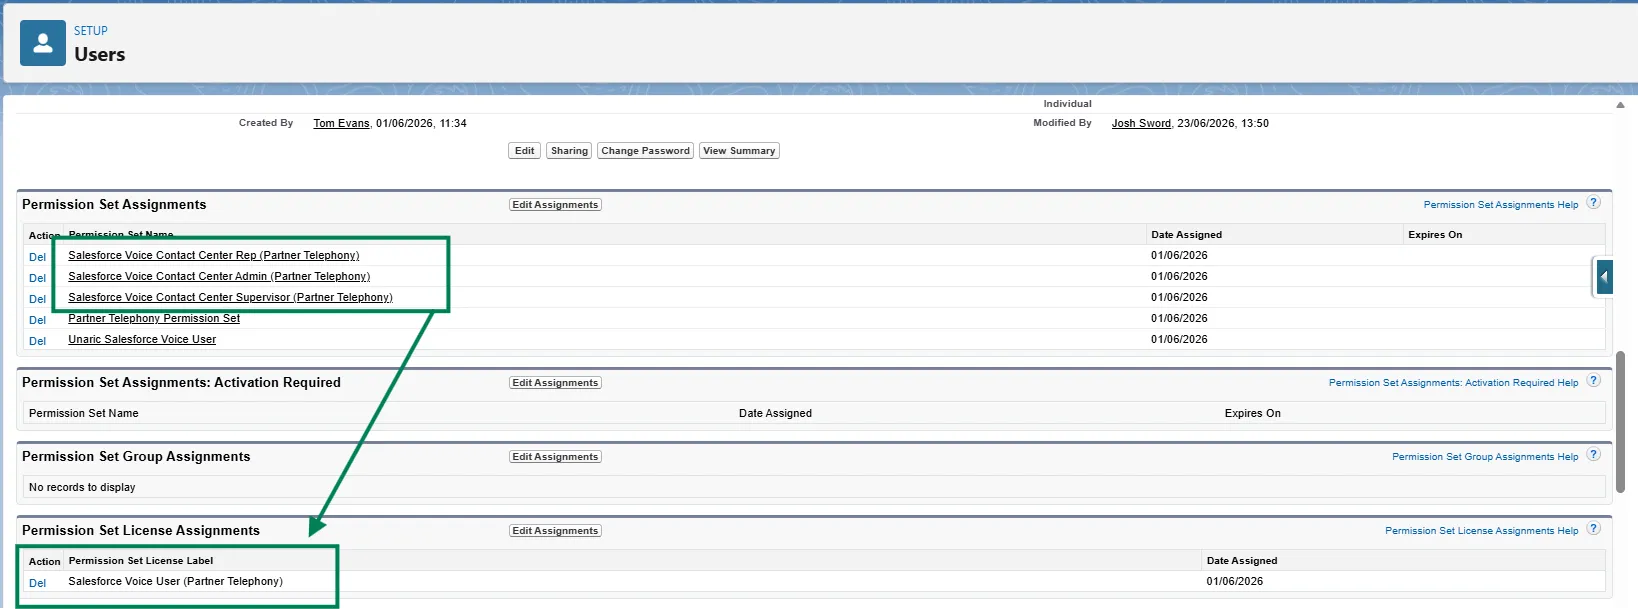
Task: Click Expires On header in Permission Set Assignments
Action: click(x=1435, y=235)
